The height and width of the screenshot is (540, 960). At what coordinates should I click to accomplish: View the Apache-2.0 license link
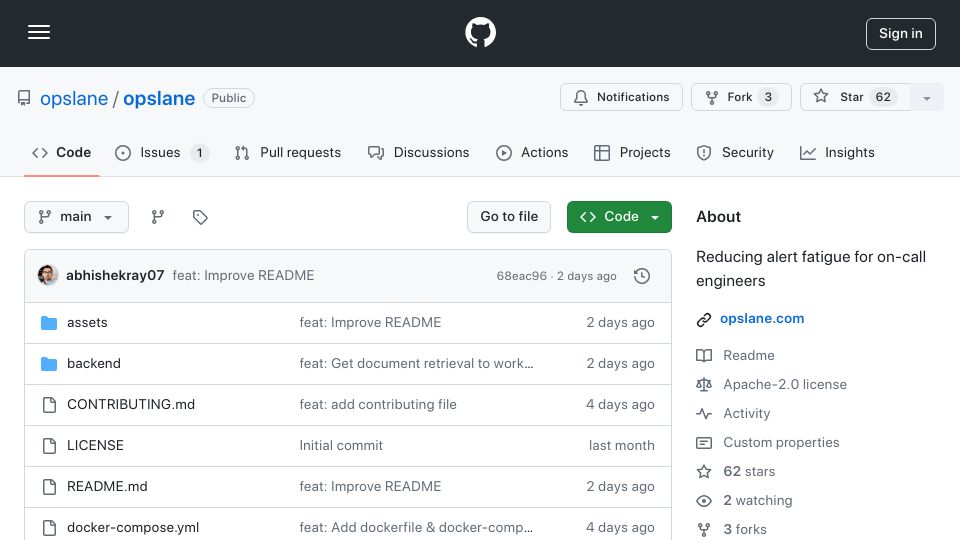point(785,384)
